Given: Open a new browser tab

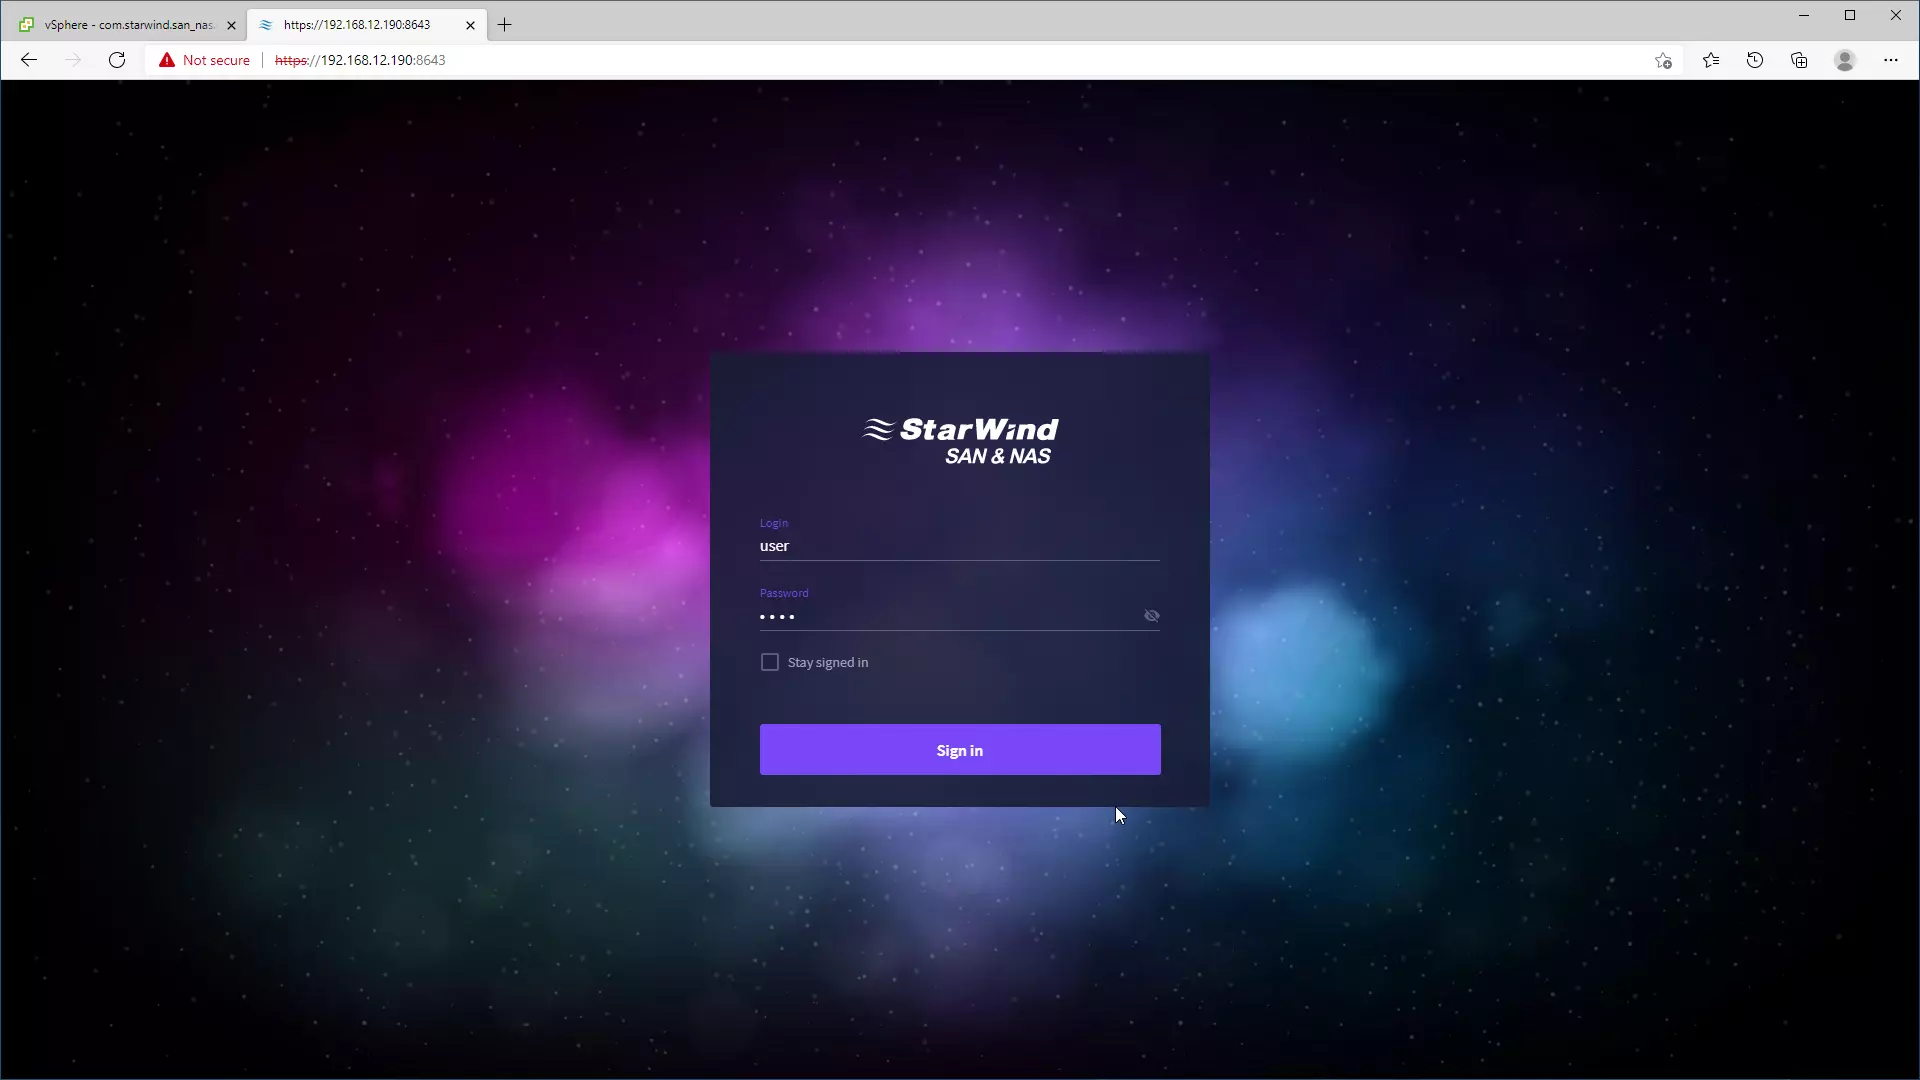Looking at the screenshot, I should (x=505, y=25).
